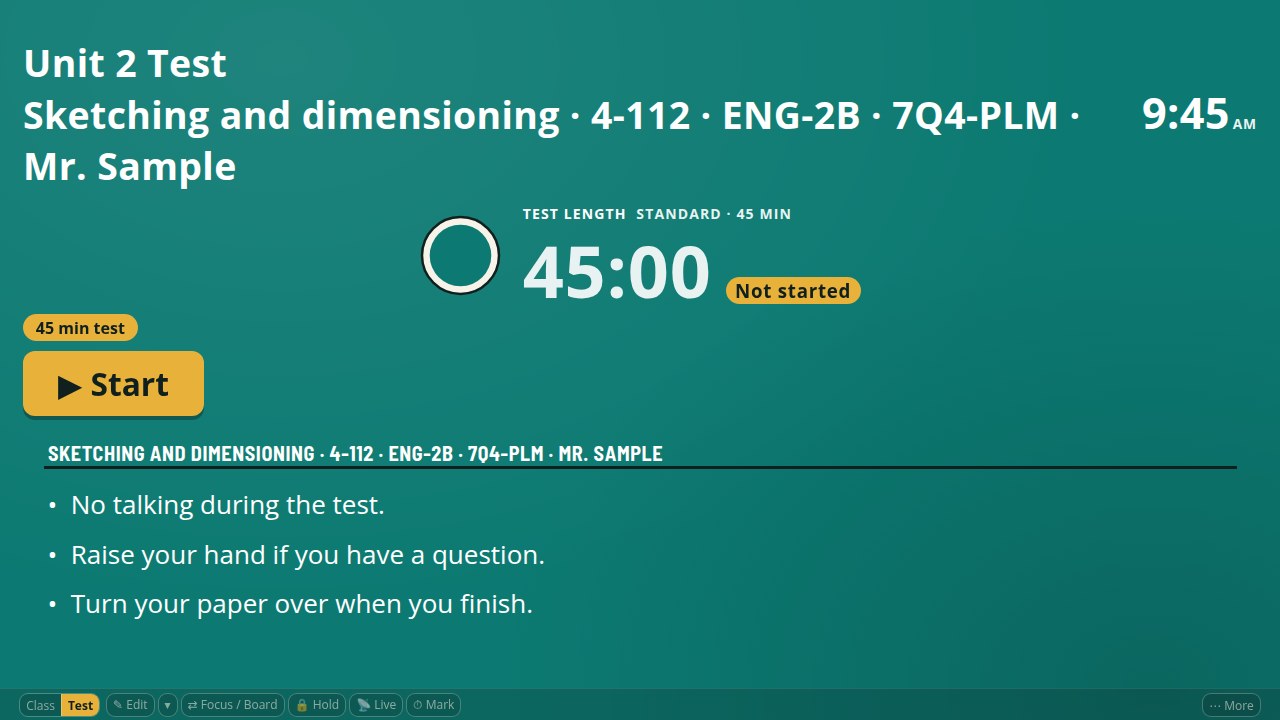Toggle the Hold lock button

pyautogui.click(x=317, y=705)
